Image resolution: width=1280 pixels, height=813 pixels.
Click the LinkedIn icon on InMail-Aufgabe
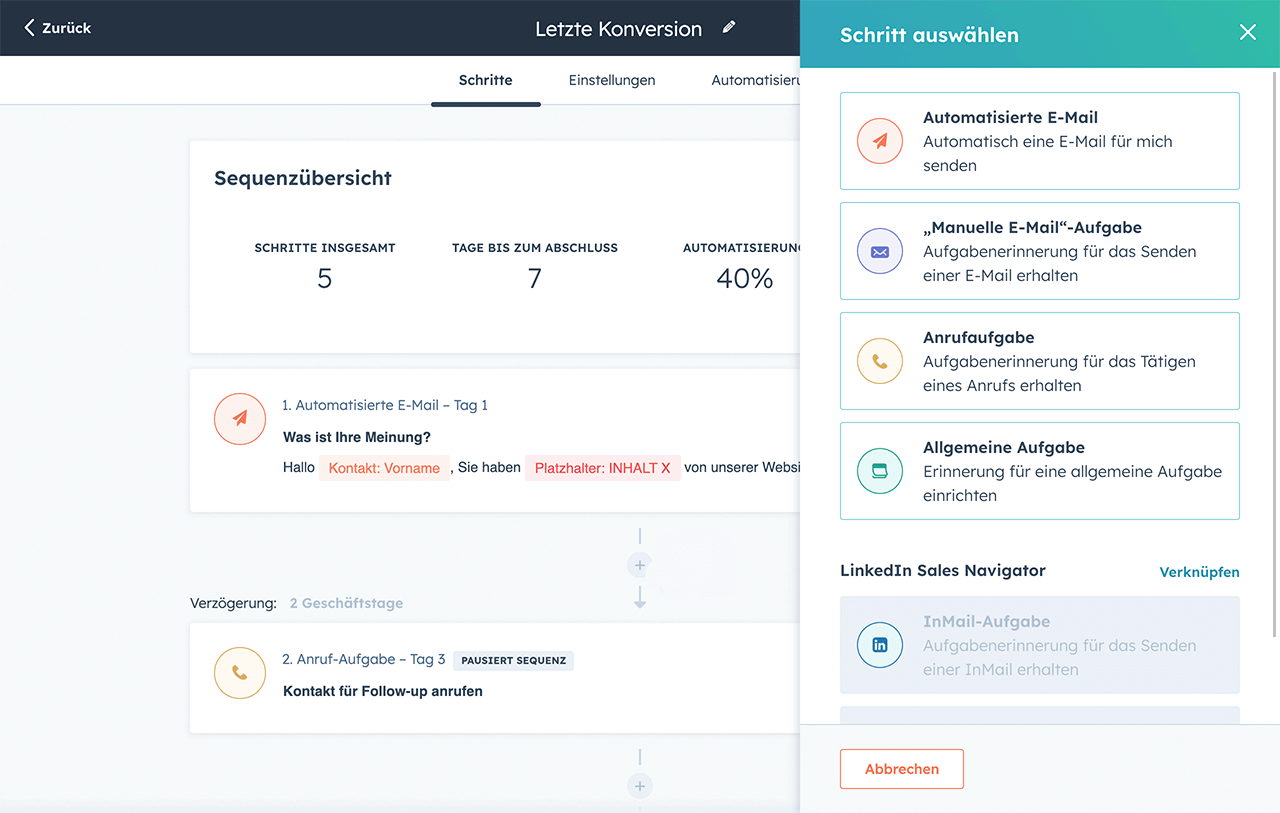[x=880, y=645]
